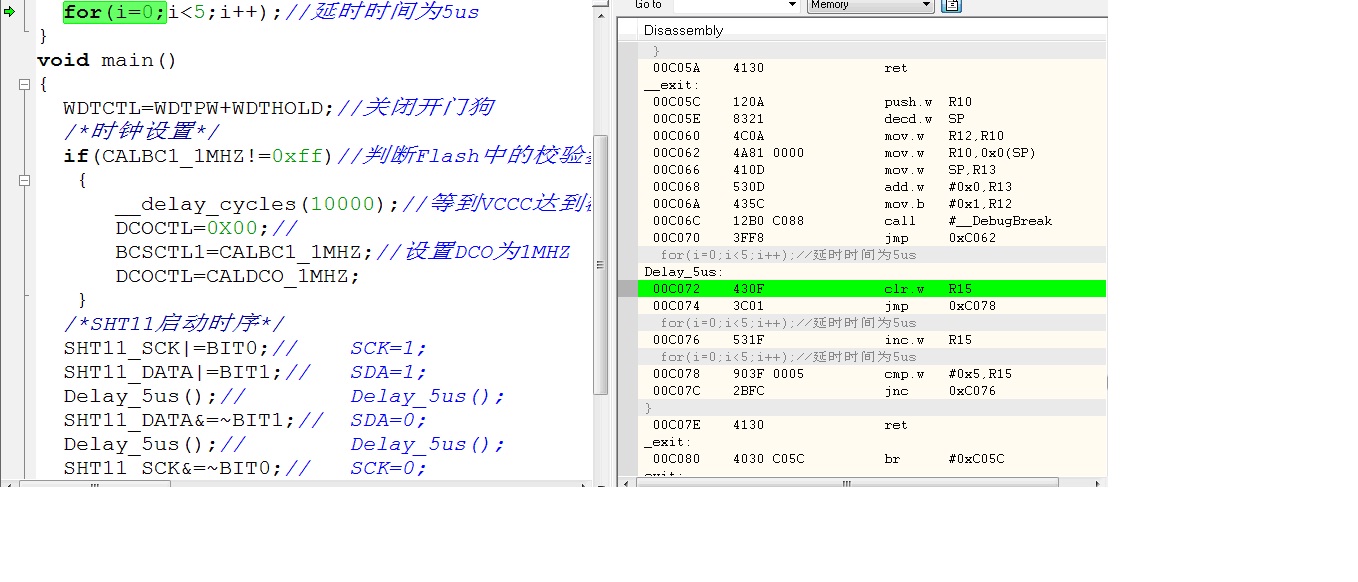The image size is (1358, 582).
Task: Collapse the main() function fold marker
Action: (x=25, y=85)
